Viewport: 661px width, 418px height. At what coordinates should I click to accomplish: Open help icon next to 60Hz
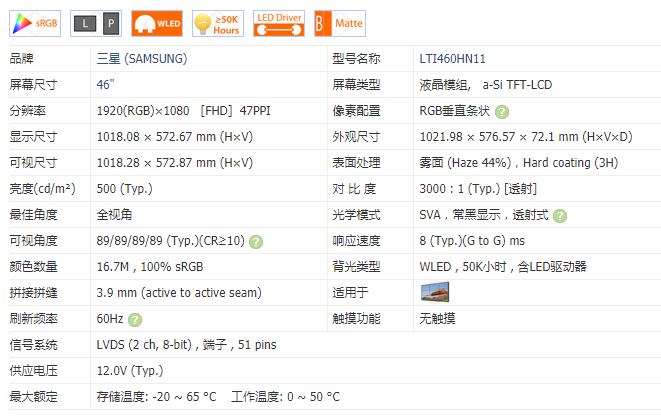point(135,319)
